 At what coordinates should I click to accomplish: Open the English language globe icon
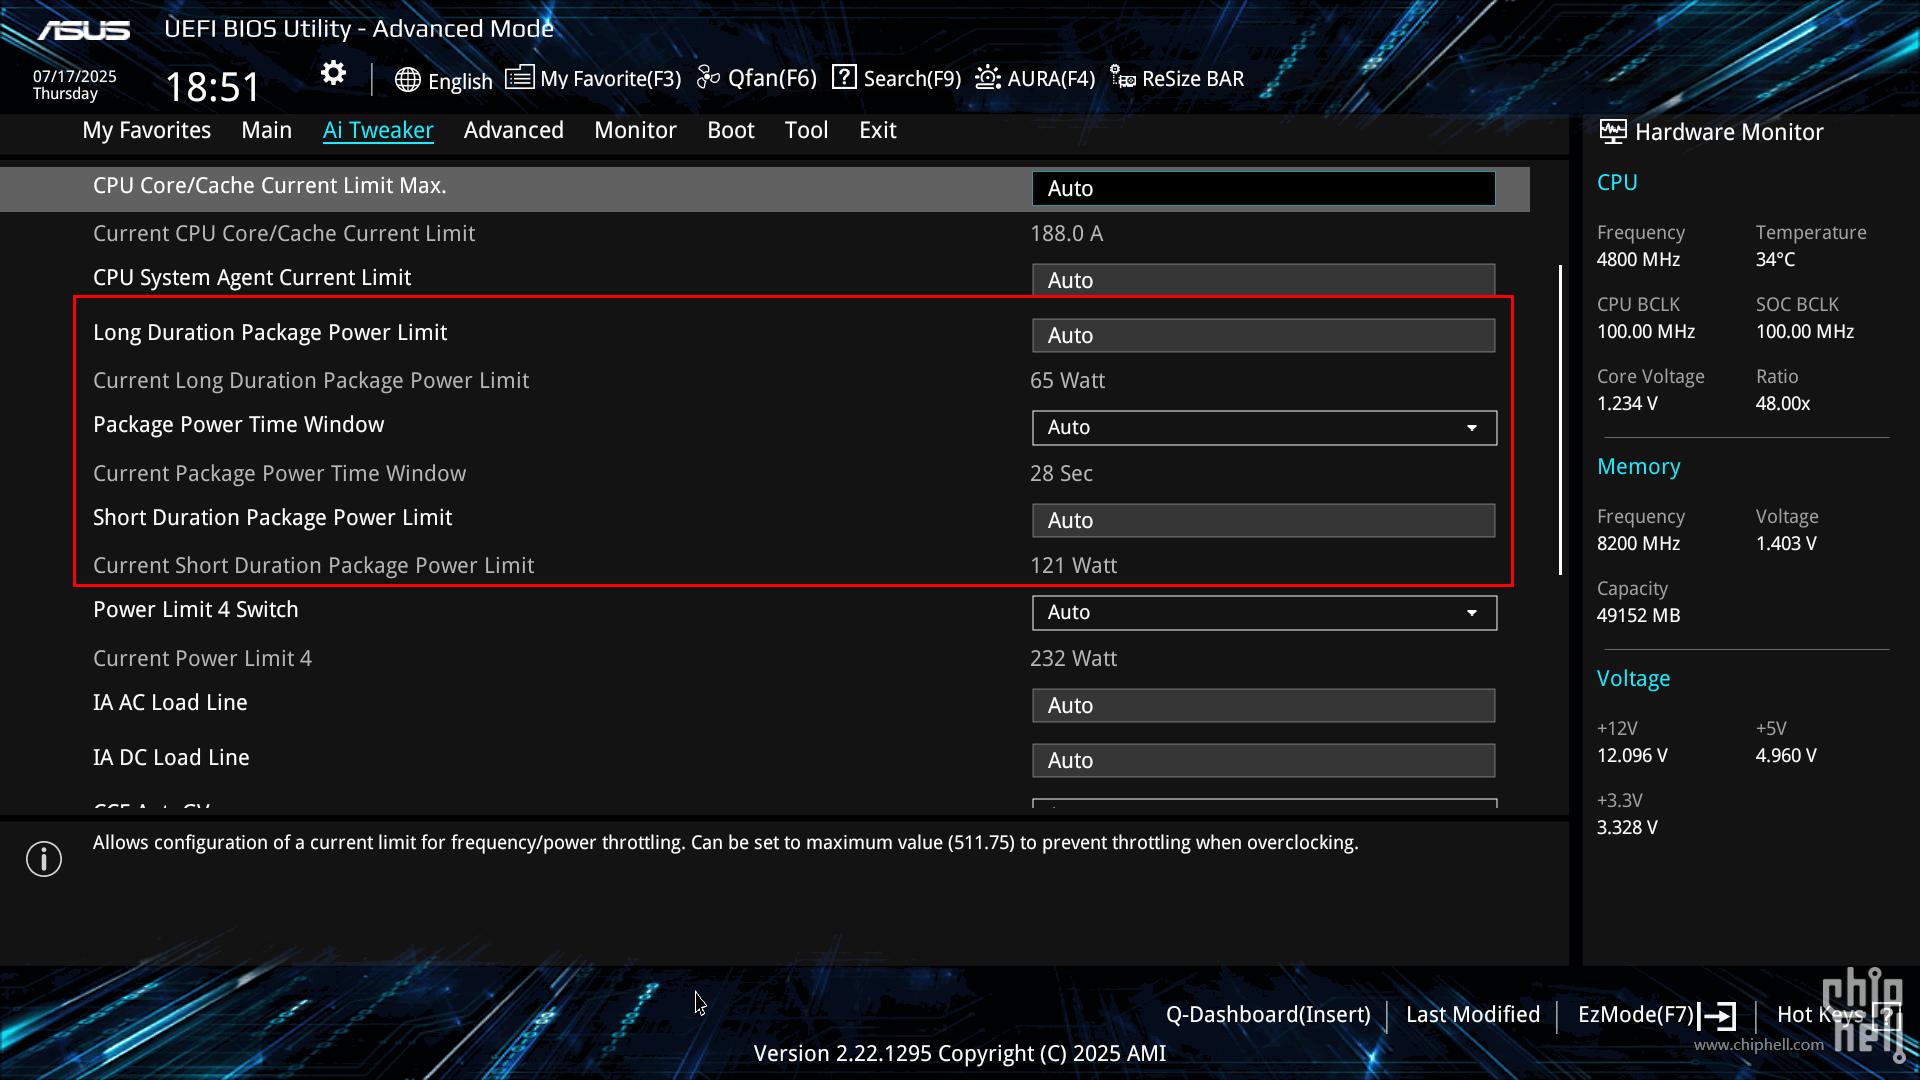tap(407, 80)
